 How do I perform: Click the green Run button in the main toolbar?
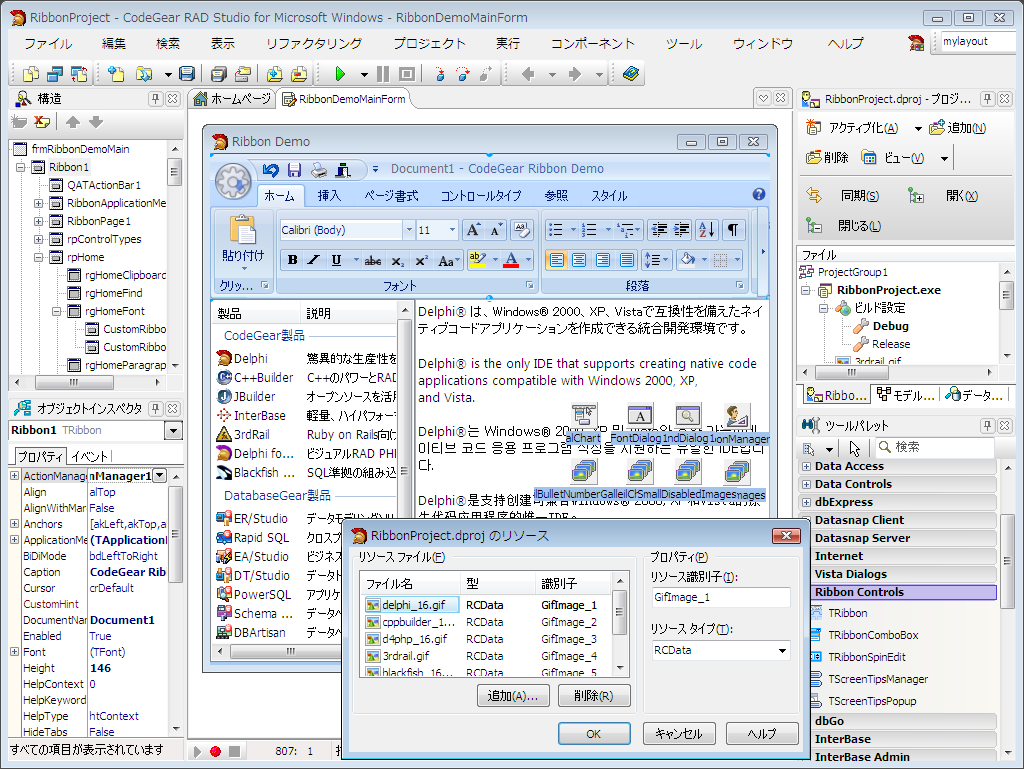(340, 74)
